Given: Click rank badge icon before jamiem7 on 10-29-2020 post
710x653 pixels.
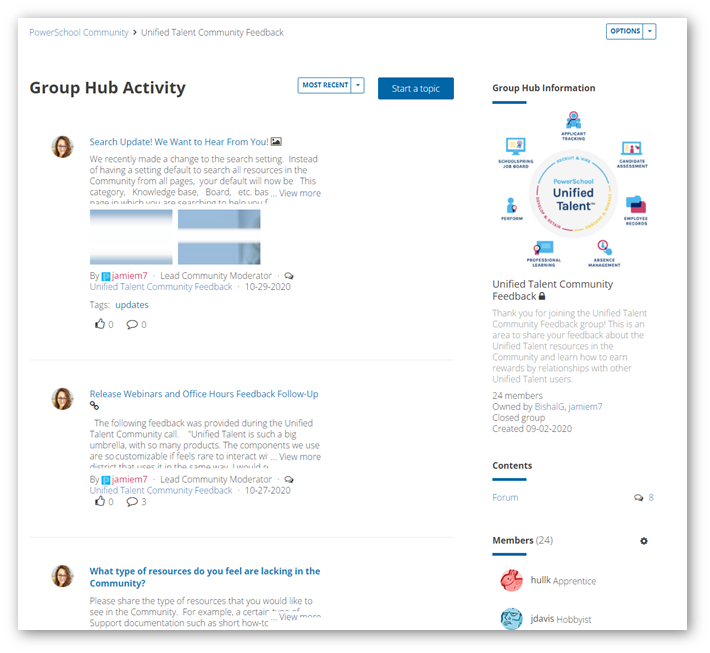Looking at the screenshot, I should click(x=106, y=276).
